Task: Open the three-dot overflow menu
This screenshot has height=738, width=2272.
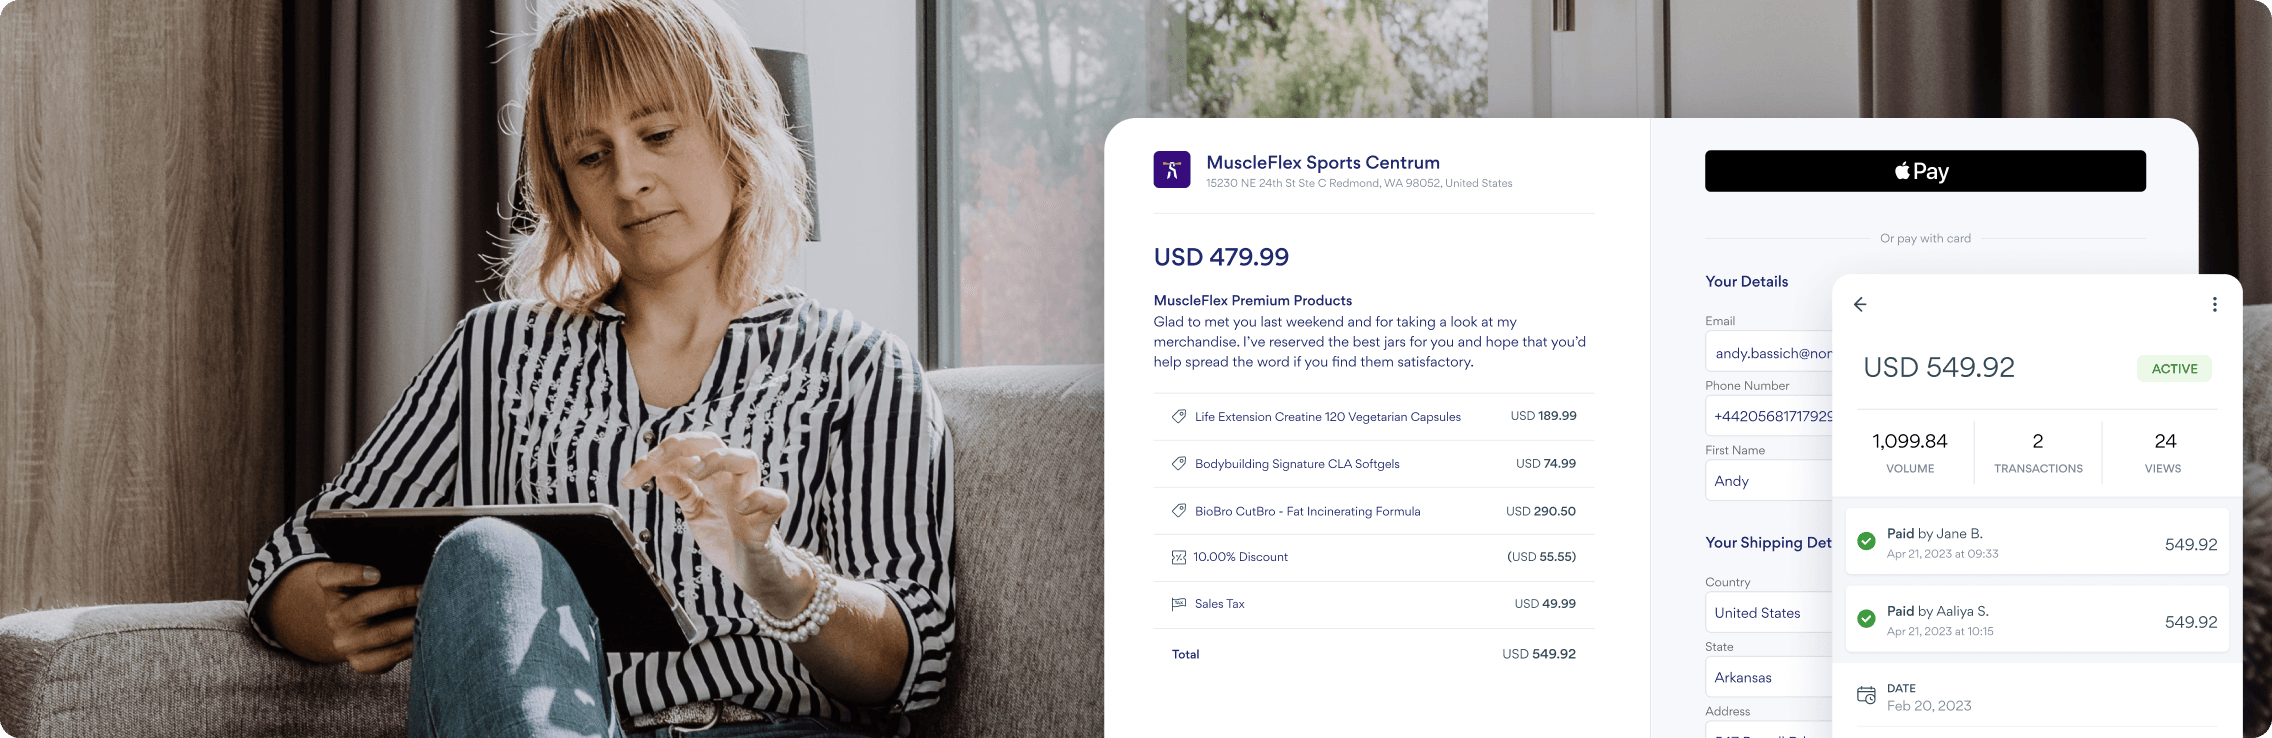Action: [2213, 304]
